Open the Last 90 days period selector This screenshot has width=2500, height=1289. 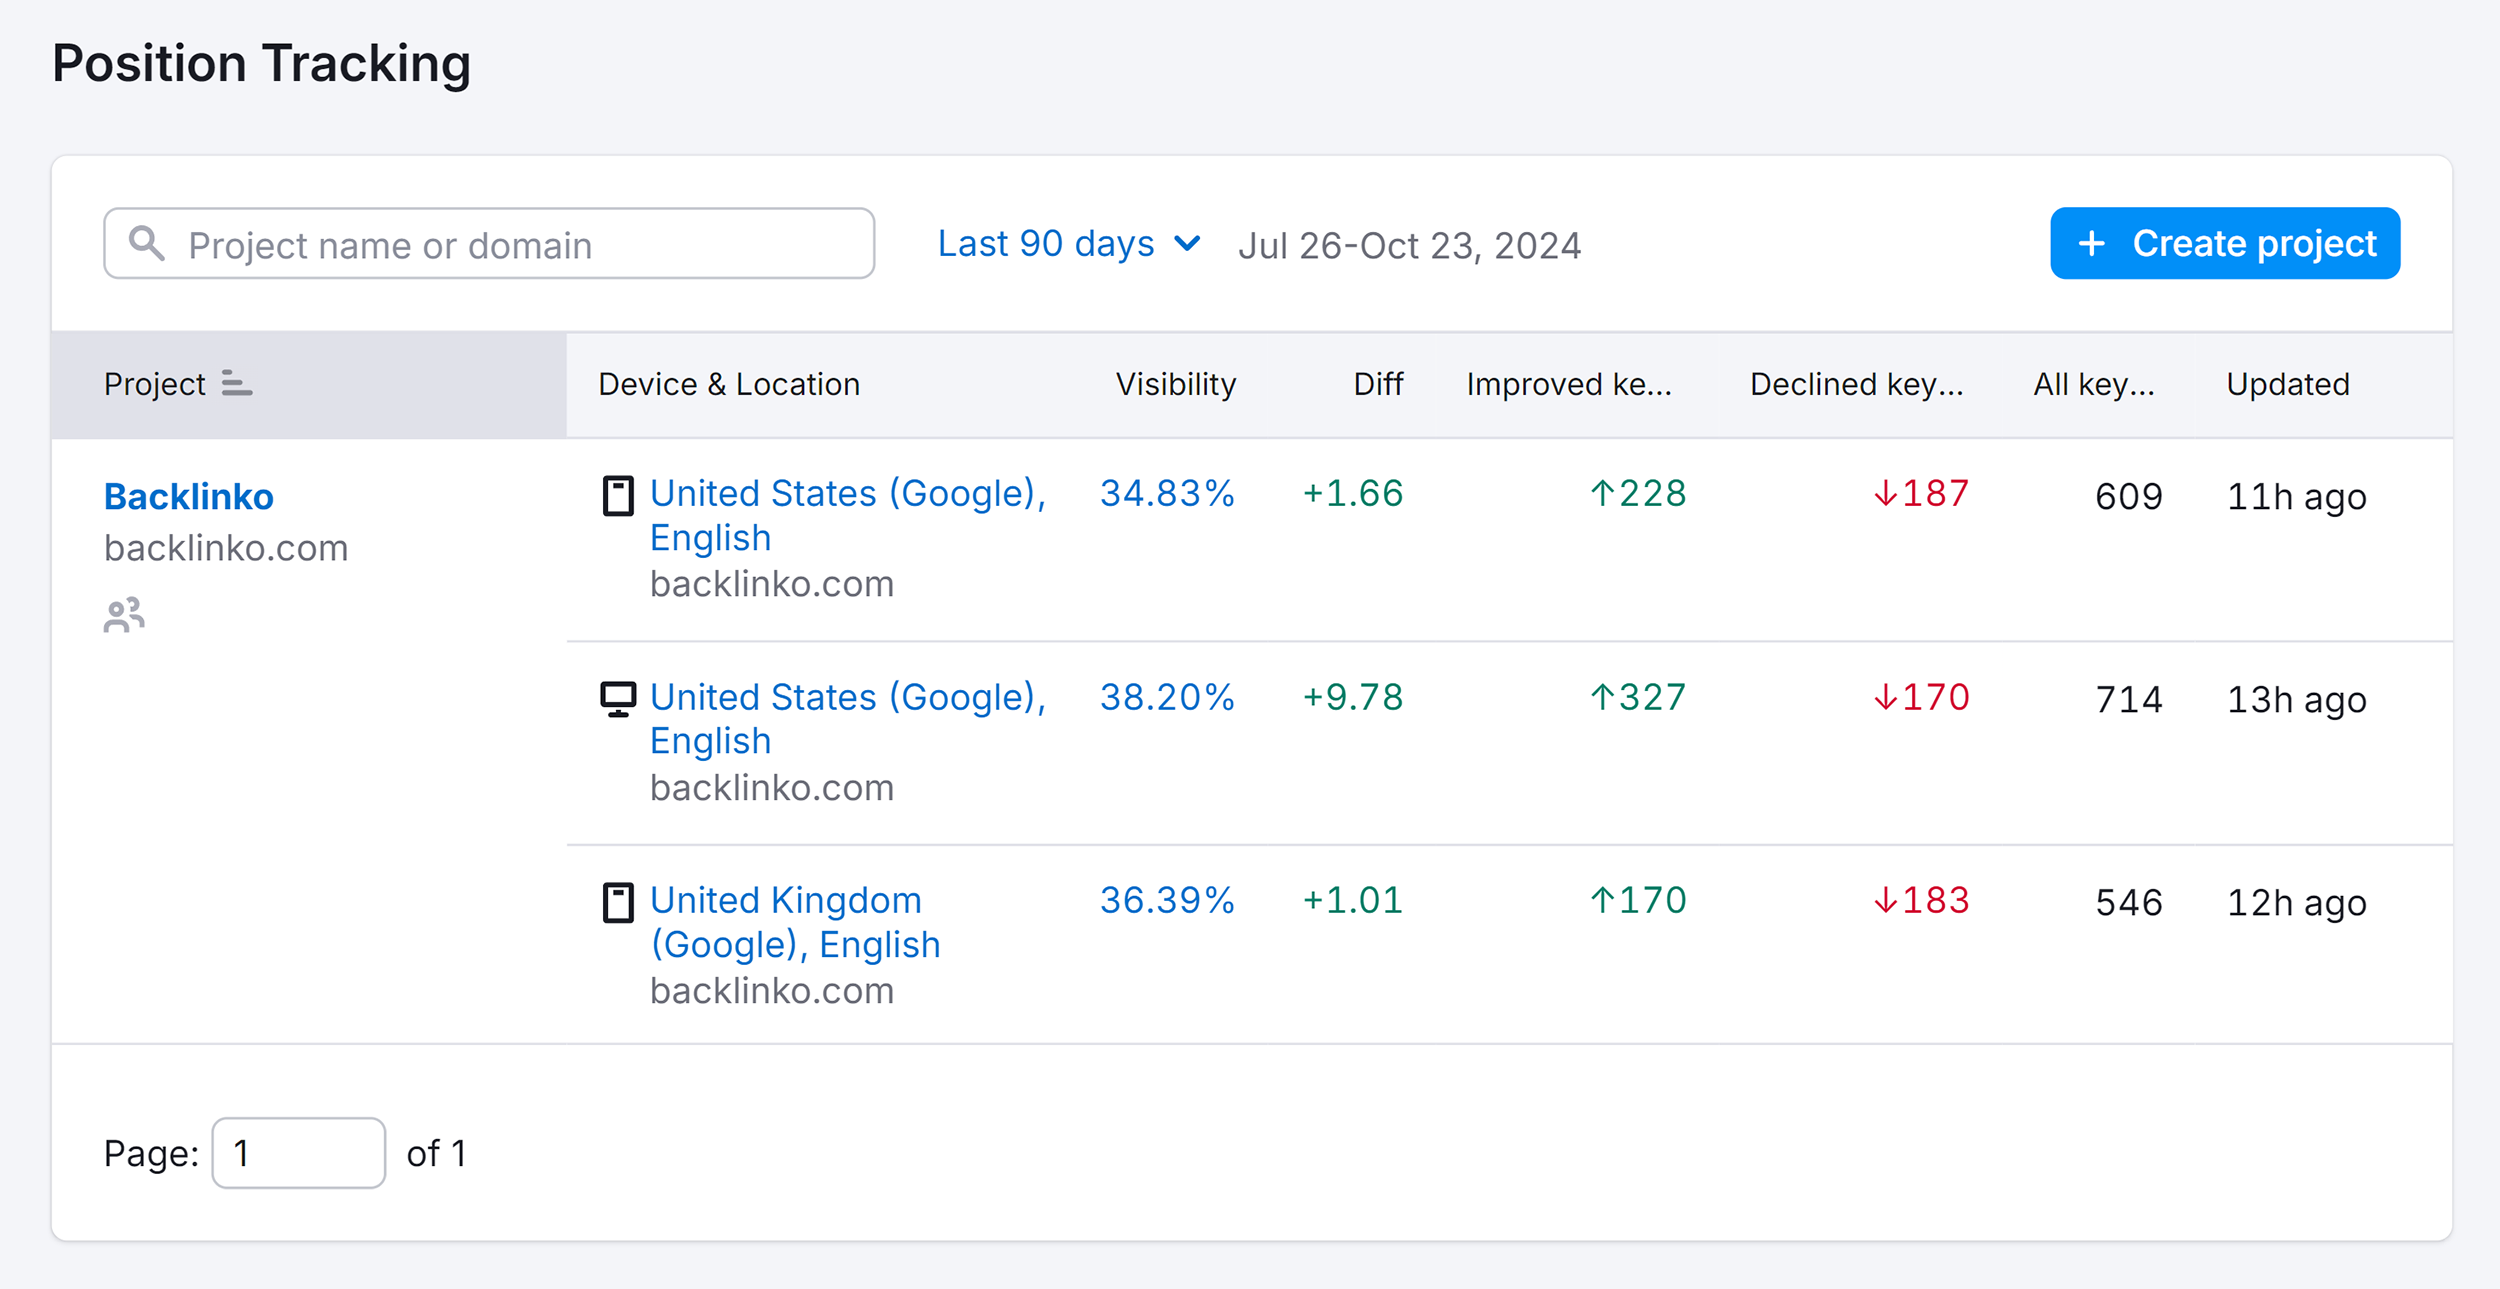[x=1045, y=243]
